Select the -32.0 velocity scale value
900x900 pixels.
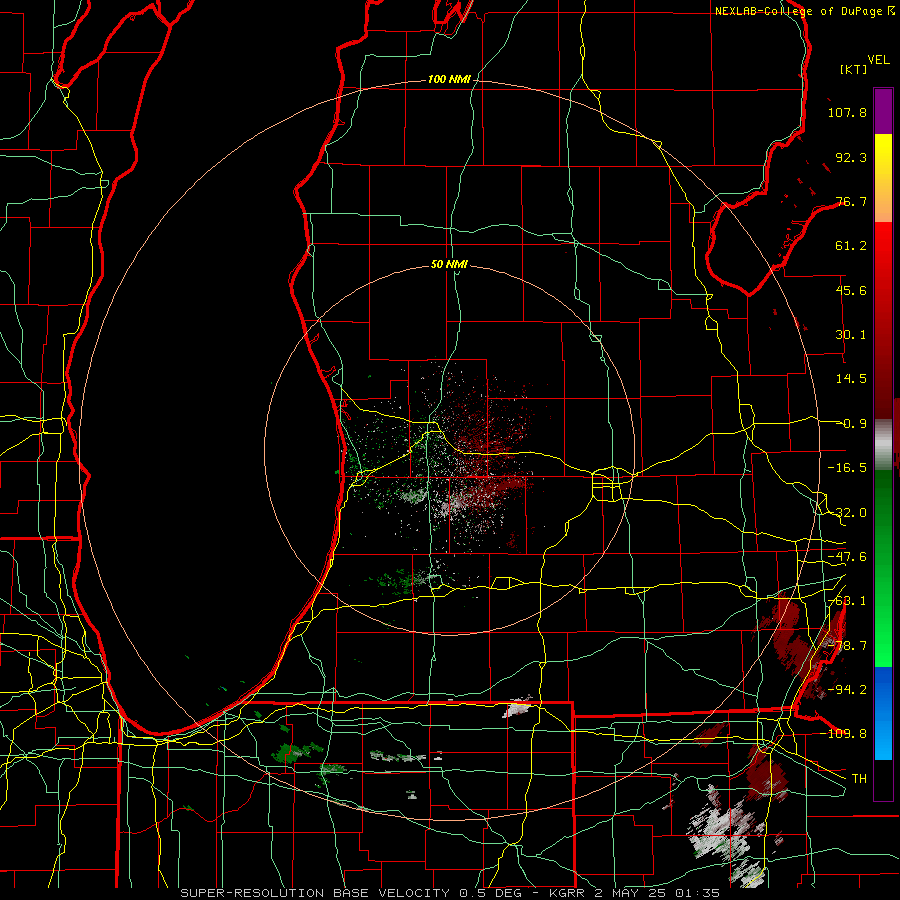[x=847, y=513]
